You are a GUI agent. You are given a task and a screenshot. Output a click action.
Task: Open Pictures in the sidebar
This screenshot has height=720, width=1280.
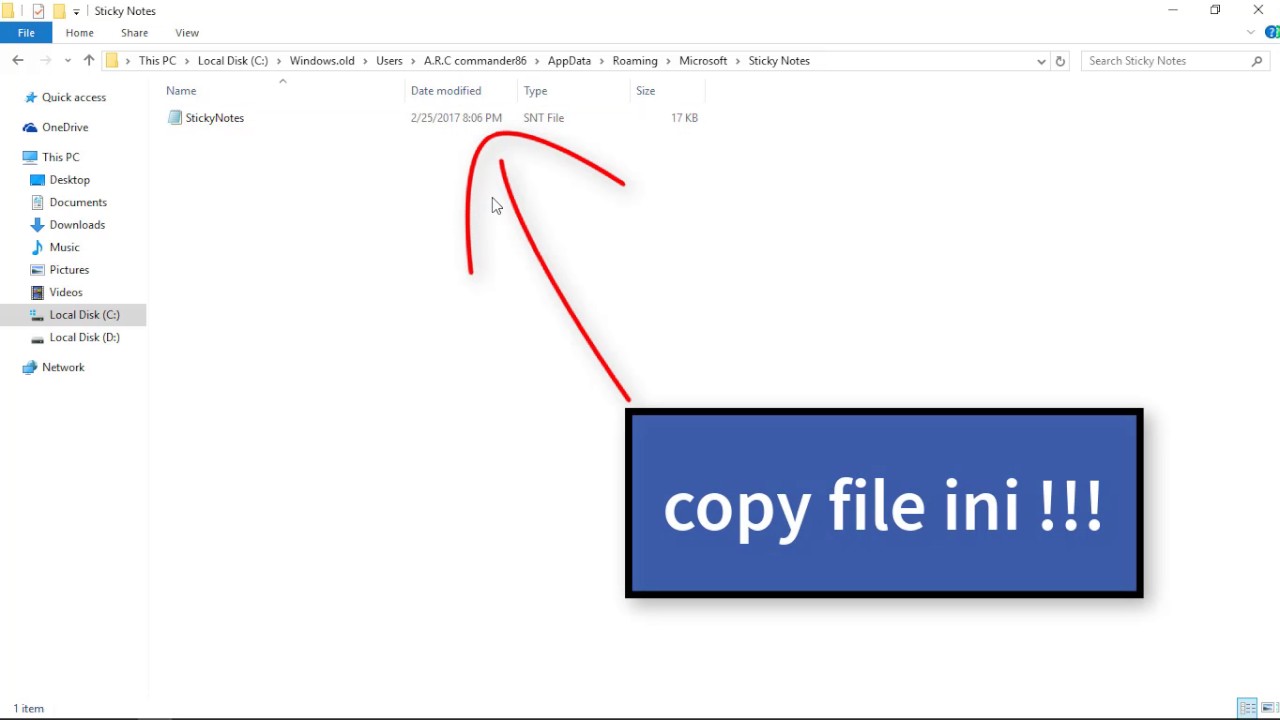coord(69,270)
